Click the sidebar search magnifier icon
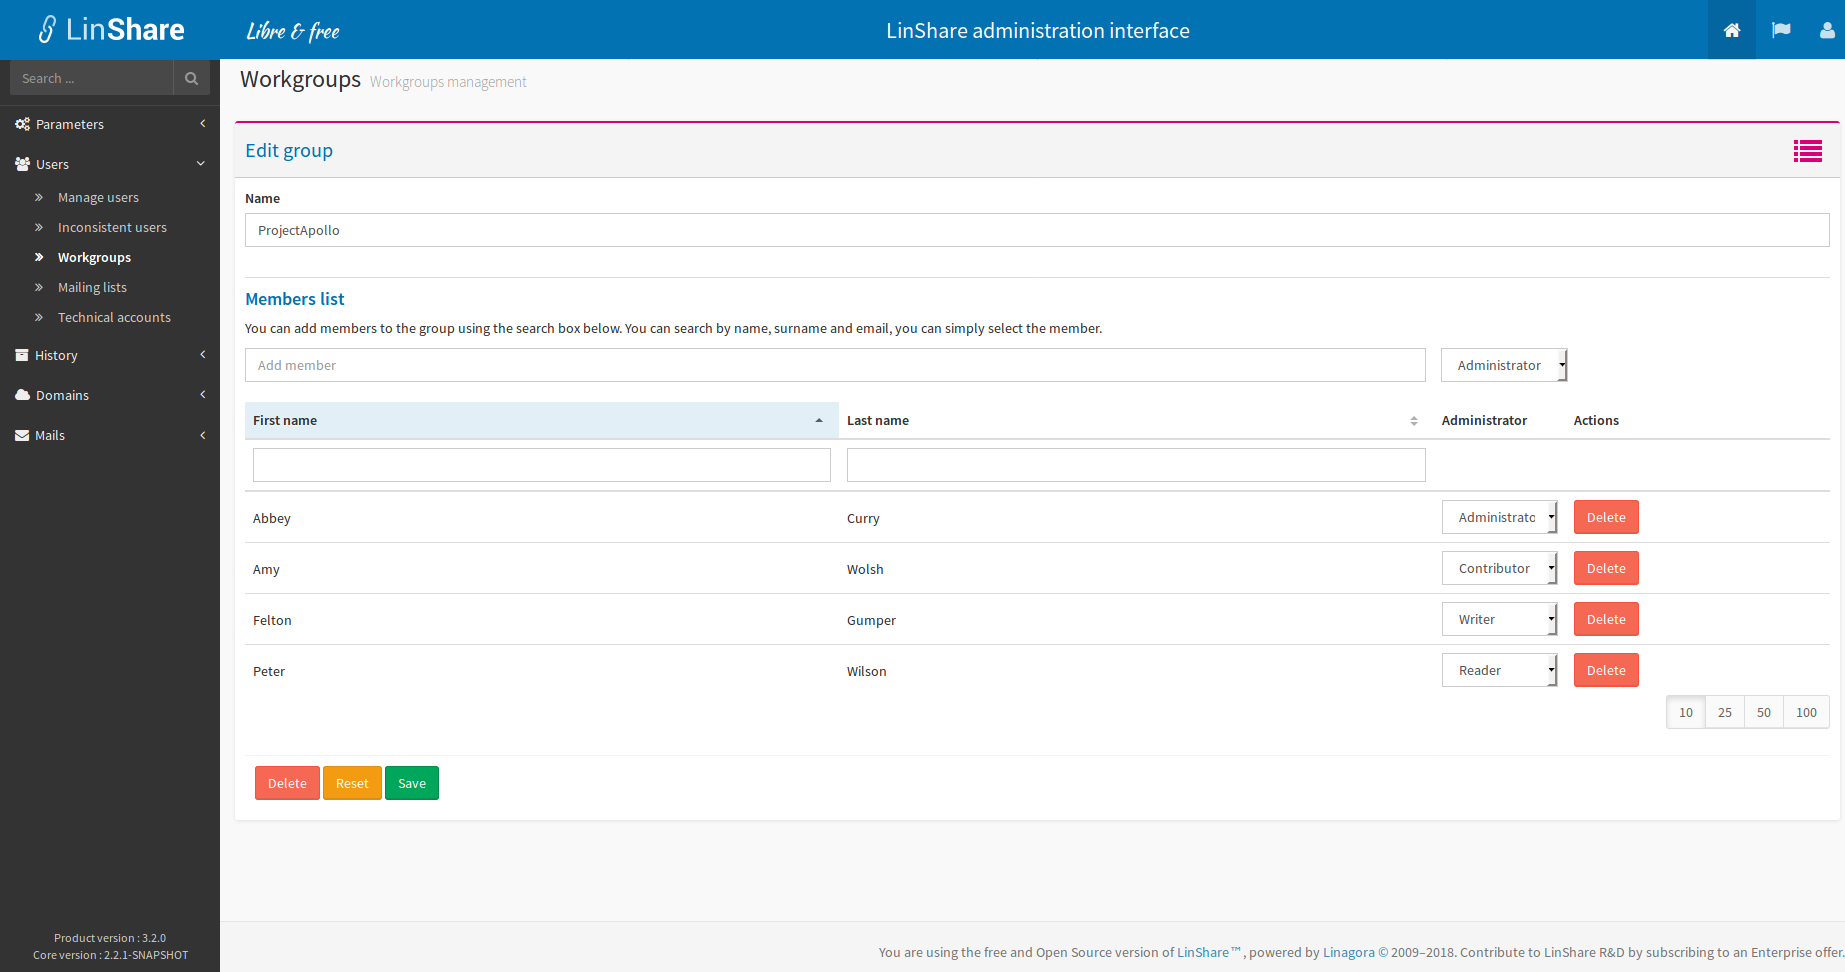 pos(191,78)
